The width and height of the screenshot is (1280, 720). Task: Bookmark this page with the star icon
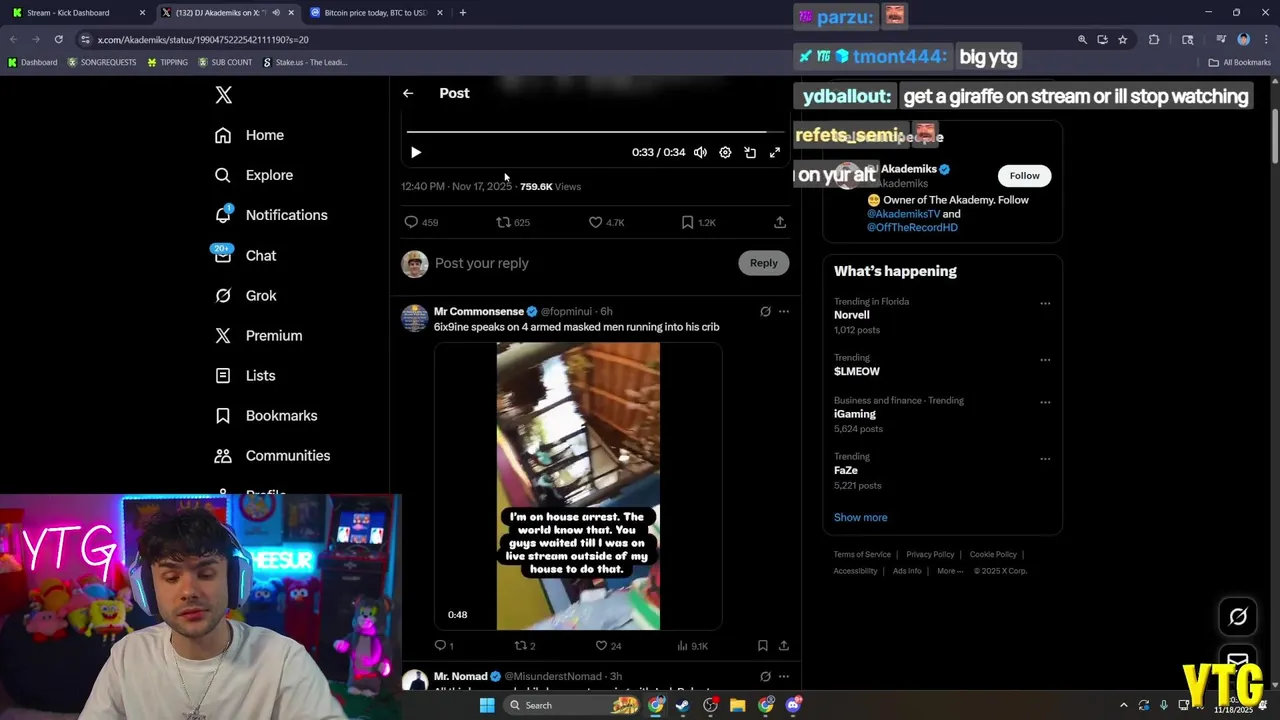1123,40
